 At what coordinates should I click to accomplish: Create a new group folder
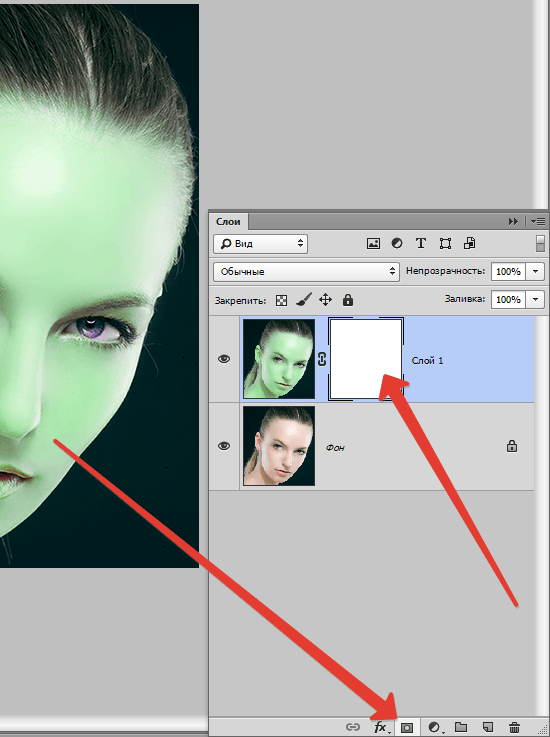click(461, 727)
